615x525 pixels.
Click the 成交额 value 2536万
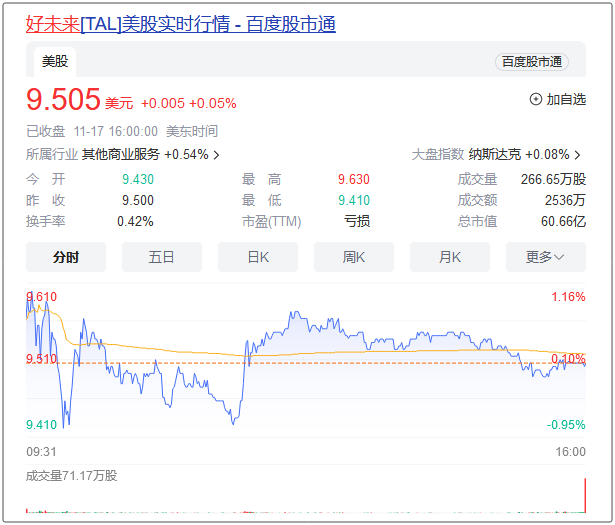[x=565, y=200]
